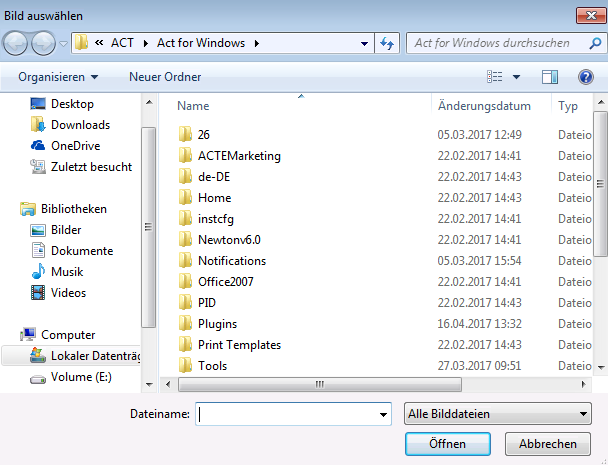Click date 05.03.2017 15:54 of Notifications
Screen dimensions: 608x465
479,261
